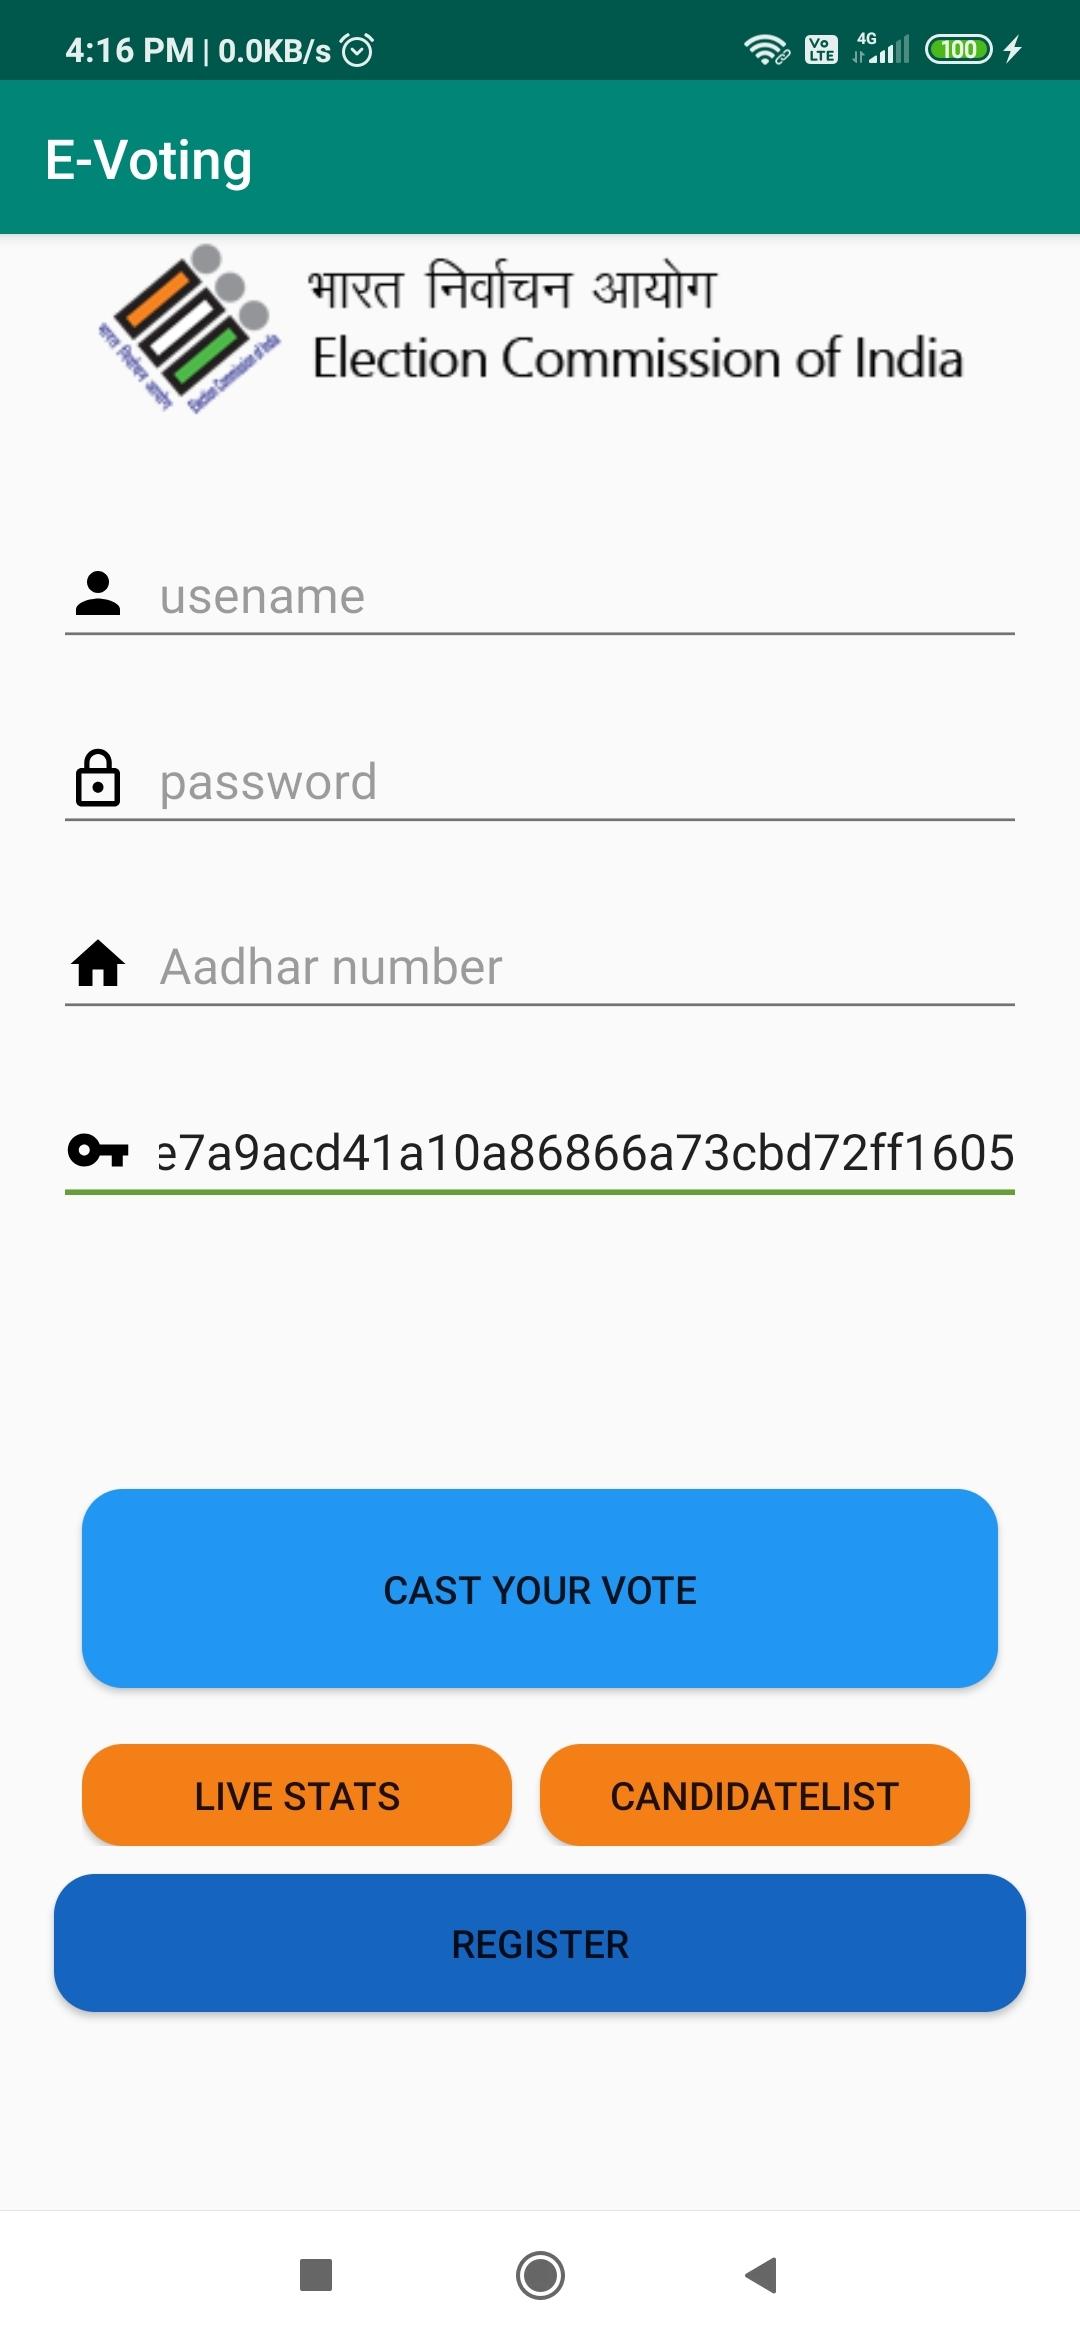Tap the Wi-Fi status icon
Viewport: 1080px width, 2340px height.
766,49
